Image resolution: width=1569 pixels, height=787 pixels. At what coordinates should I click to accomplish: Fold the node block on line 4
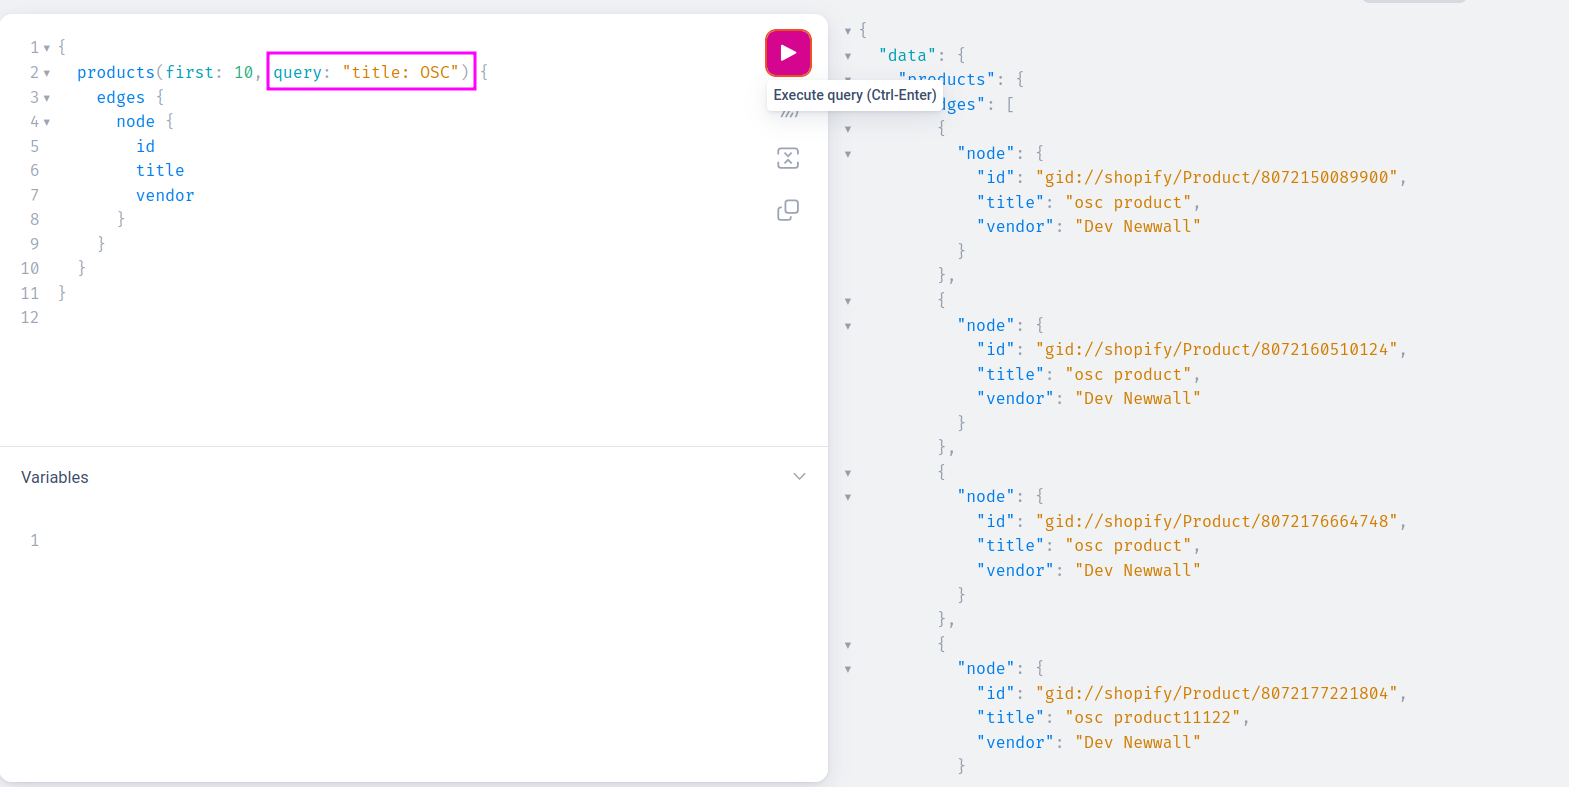tap(47, 122)
